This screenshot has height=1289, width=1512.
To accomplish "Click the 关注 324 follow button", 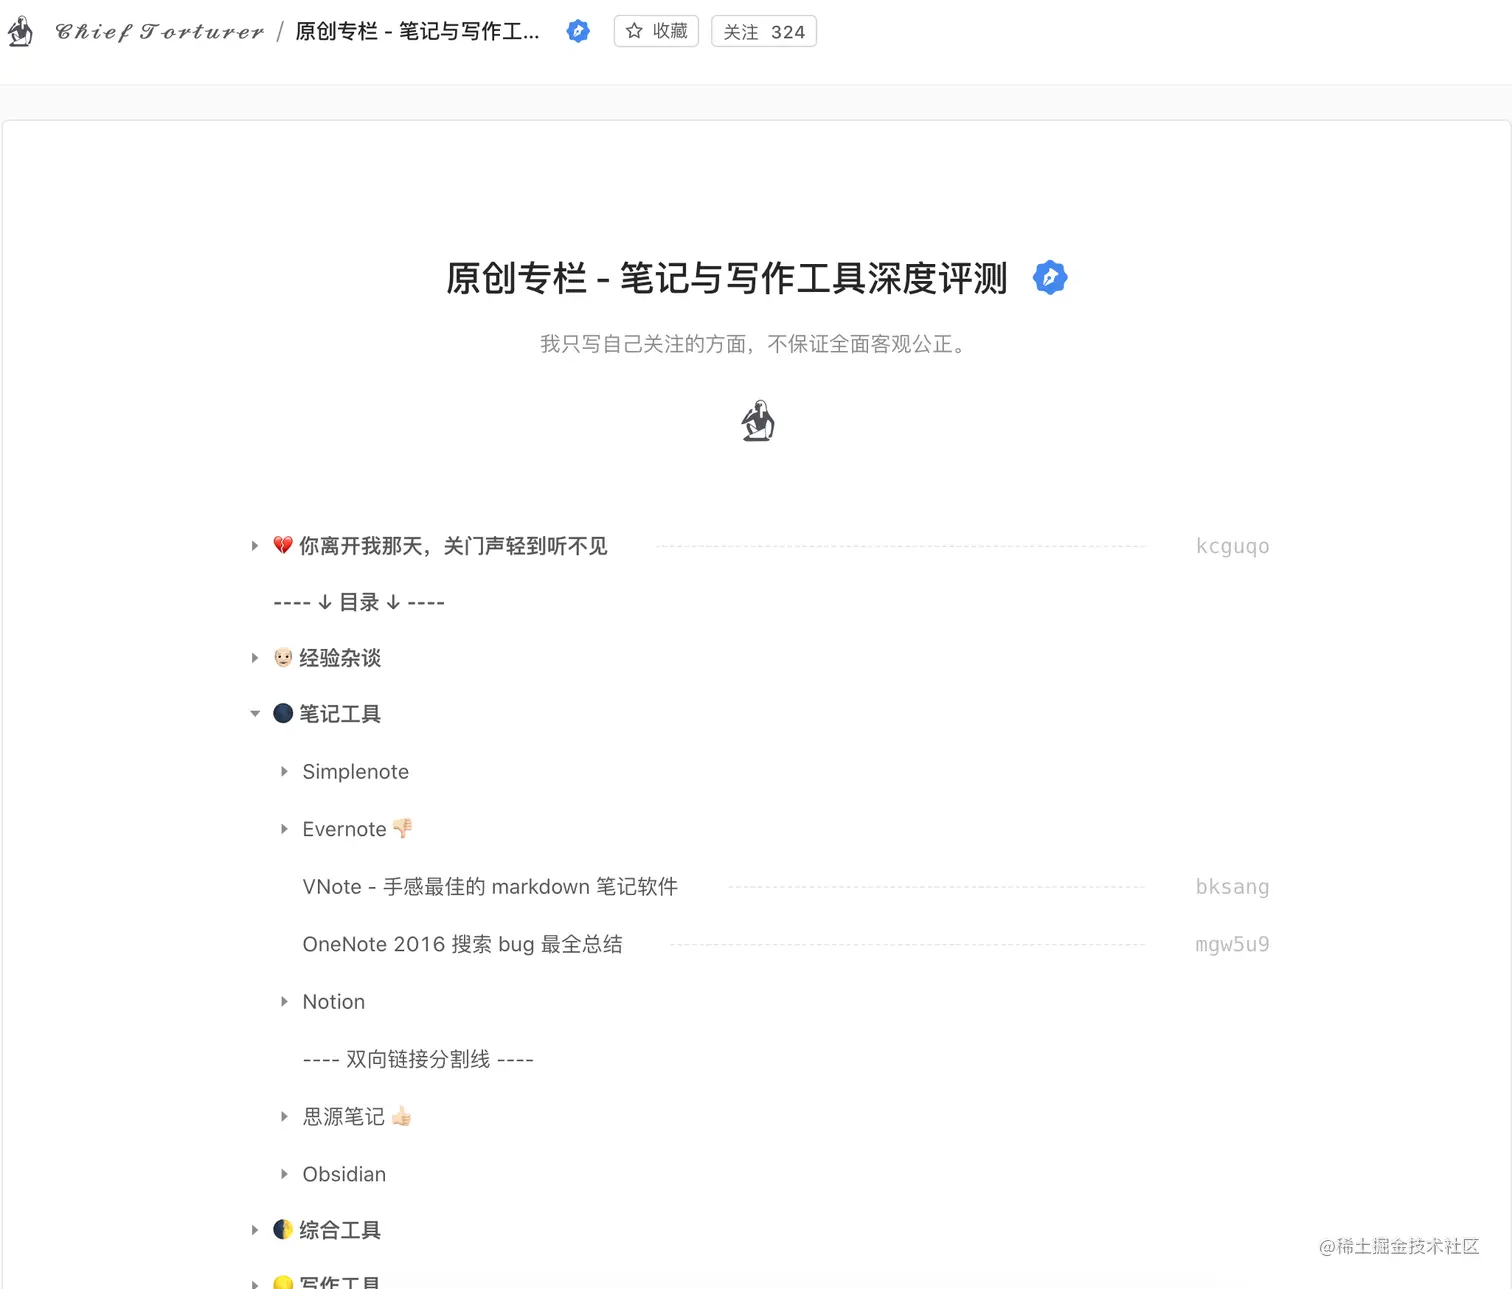I will coord(764,32).
